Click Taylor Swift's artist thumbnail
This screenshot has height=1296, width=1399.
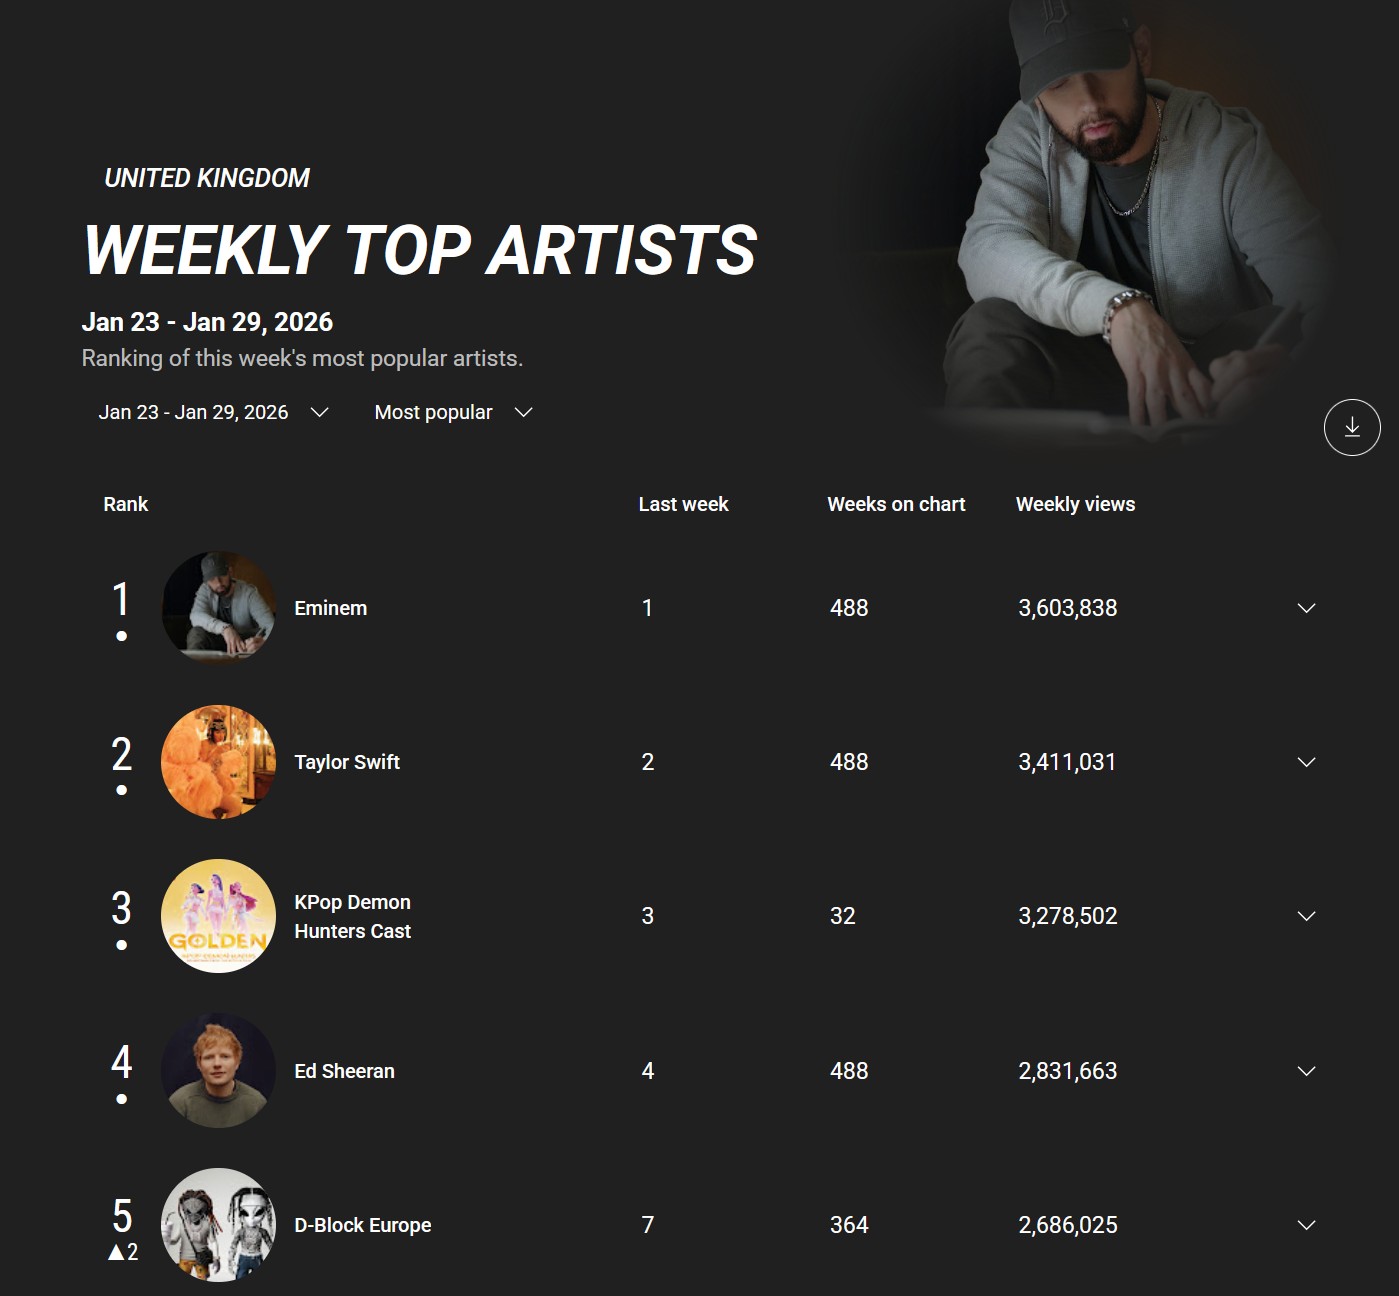pos(218,762)
